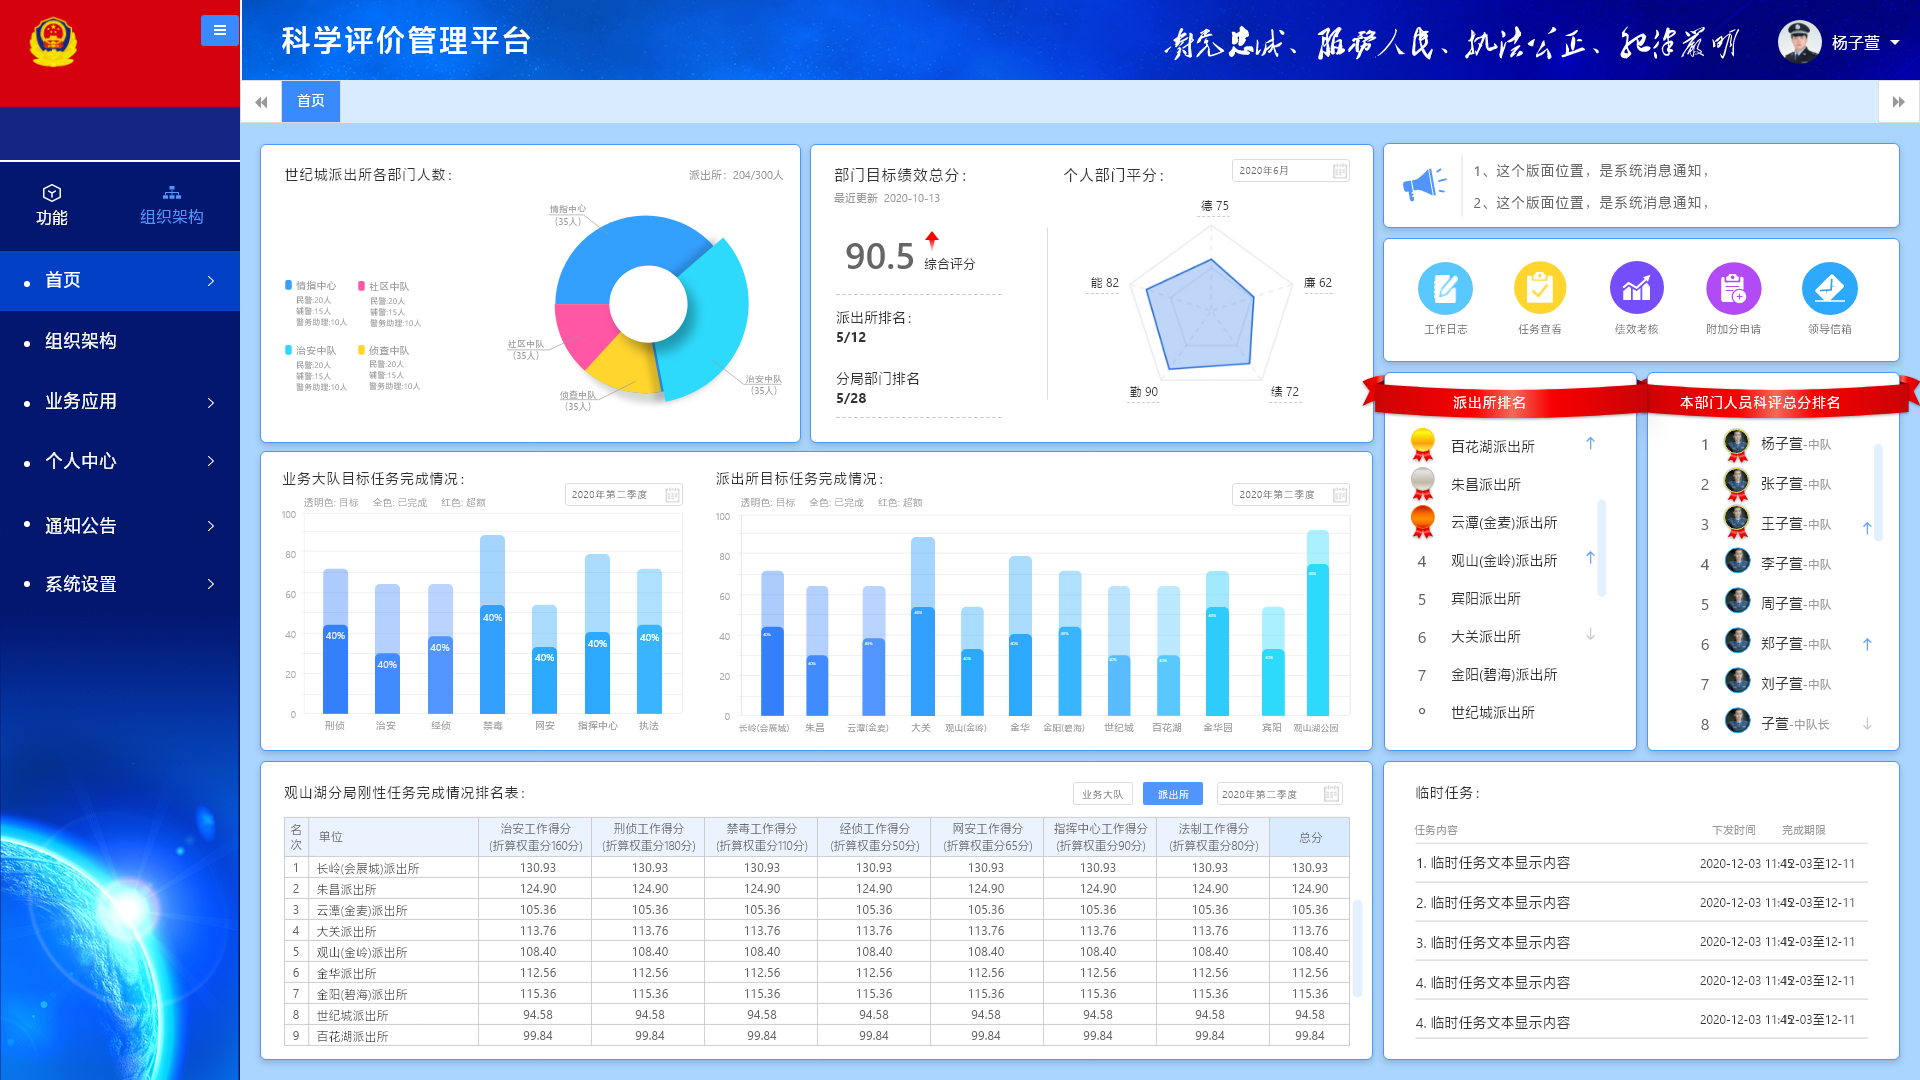Screen dimensions: 1920x1080
Task: Toggle the sidebar hamburger menu button
Action: point(220,30)
